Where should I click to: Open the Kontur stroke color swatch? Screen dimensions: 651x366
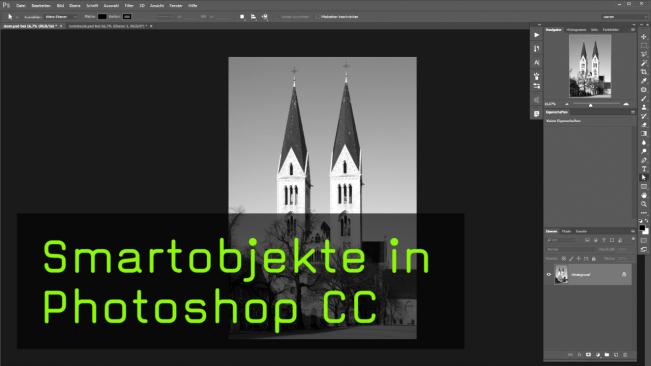[127, 17]
